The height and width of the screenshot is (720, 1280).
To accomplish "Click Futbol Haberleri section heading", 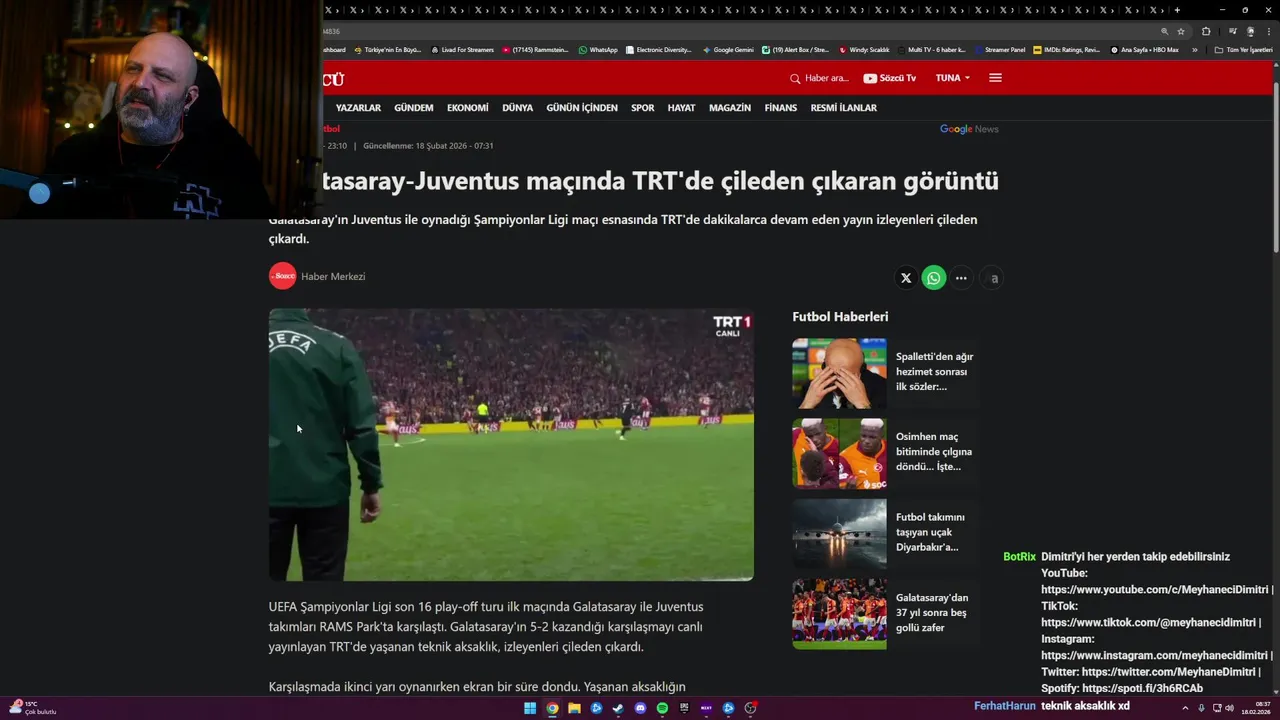I will point(840,316).
